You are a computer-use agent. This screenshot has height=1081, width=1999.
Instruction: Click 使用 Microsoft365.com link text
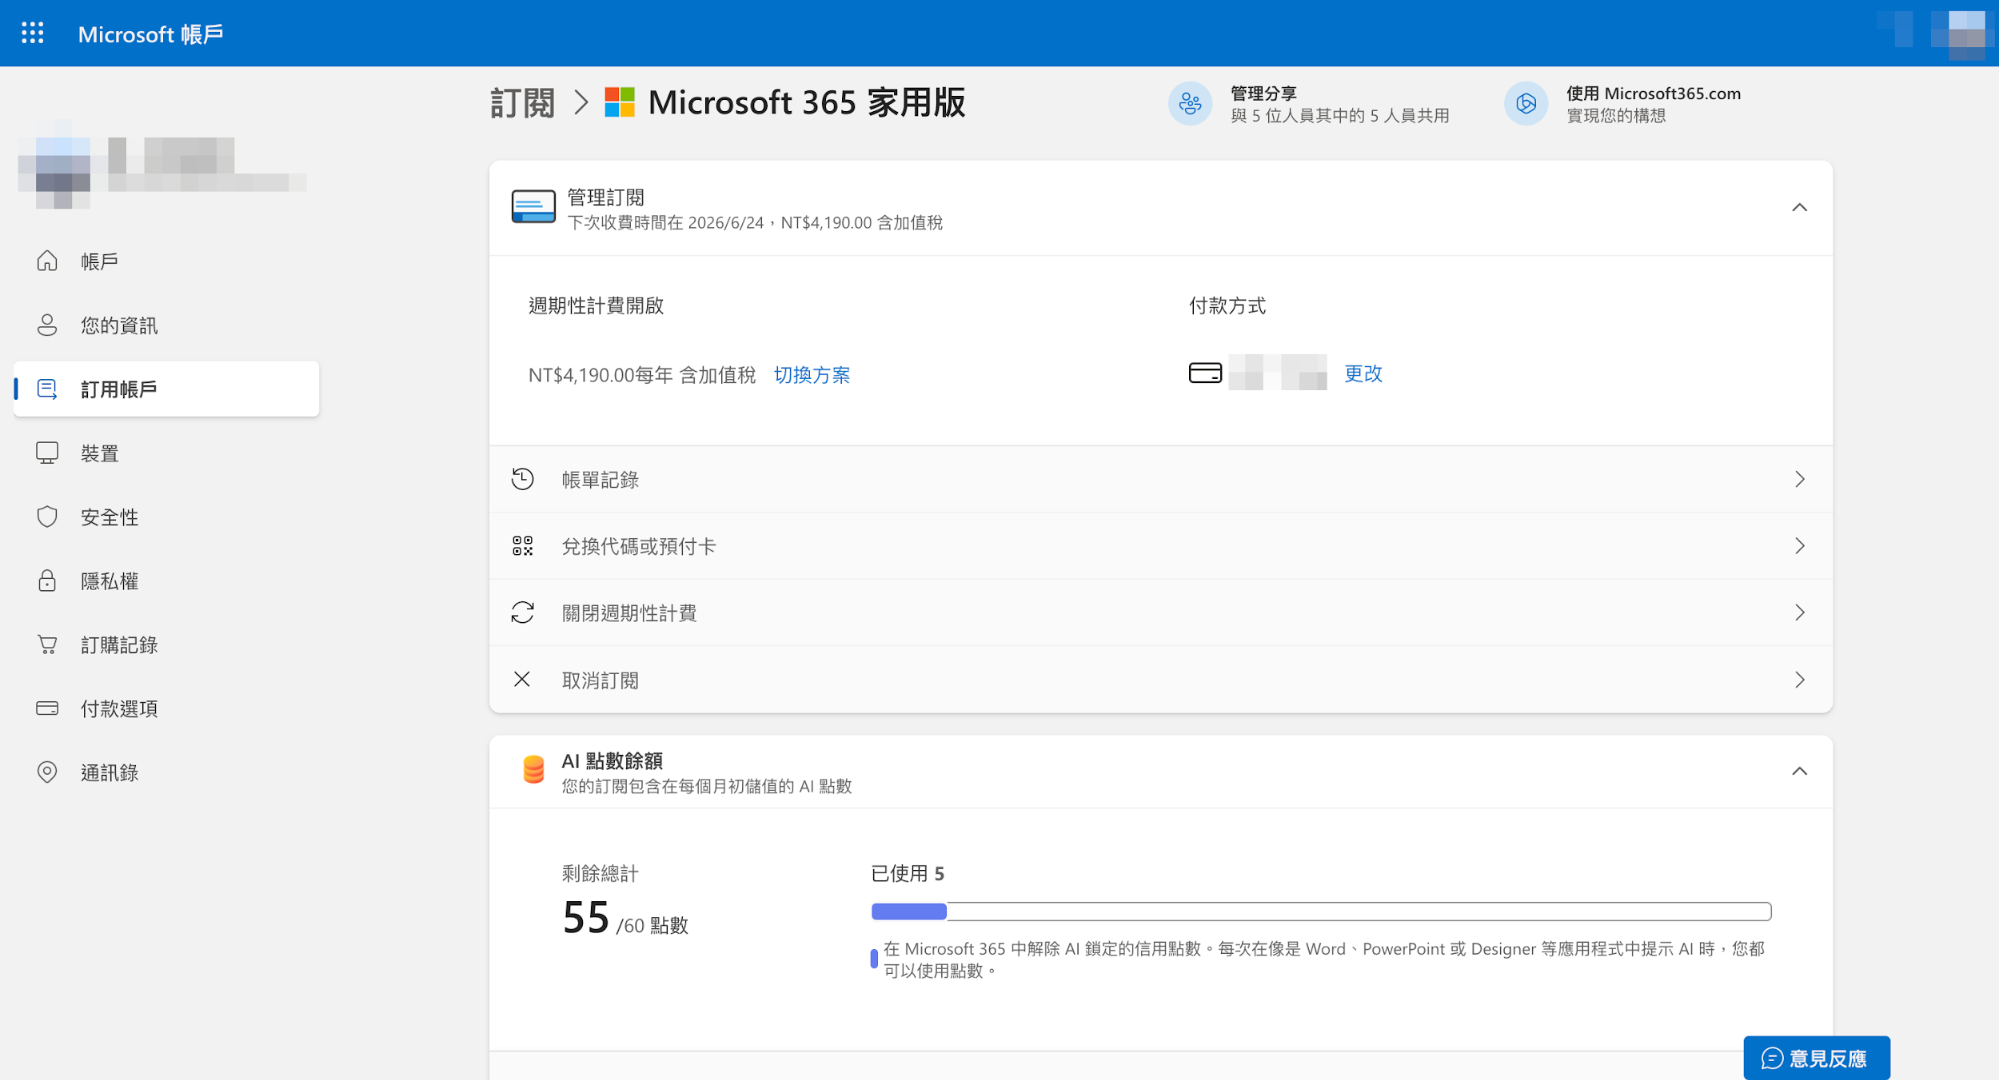coord(1653,93)
